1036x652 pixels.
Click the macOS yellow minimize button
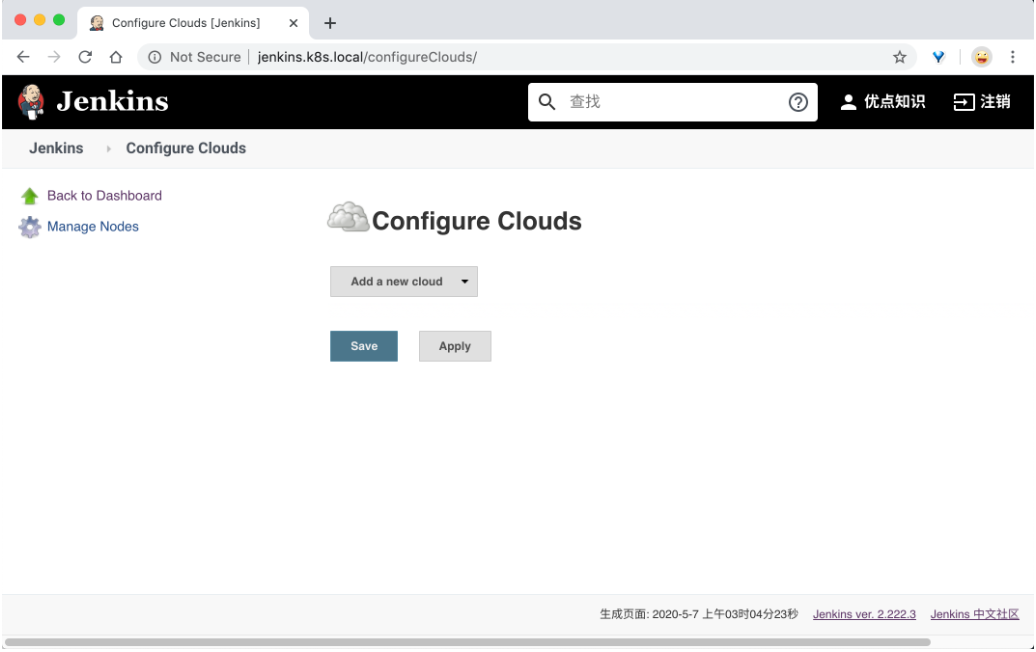pyautogui.click(x=40, y=20)
